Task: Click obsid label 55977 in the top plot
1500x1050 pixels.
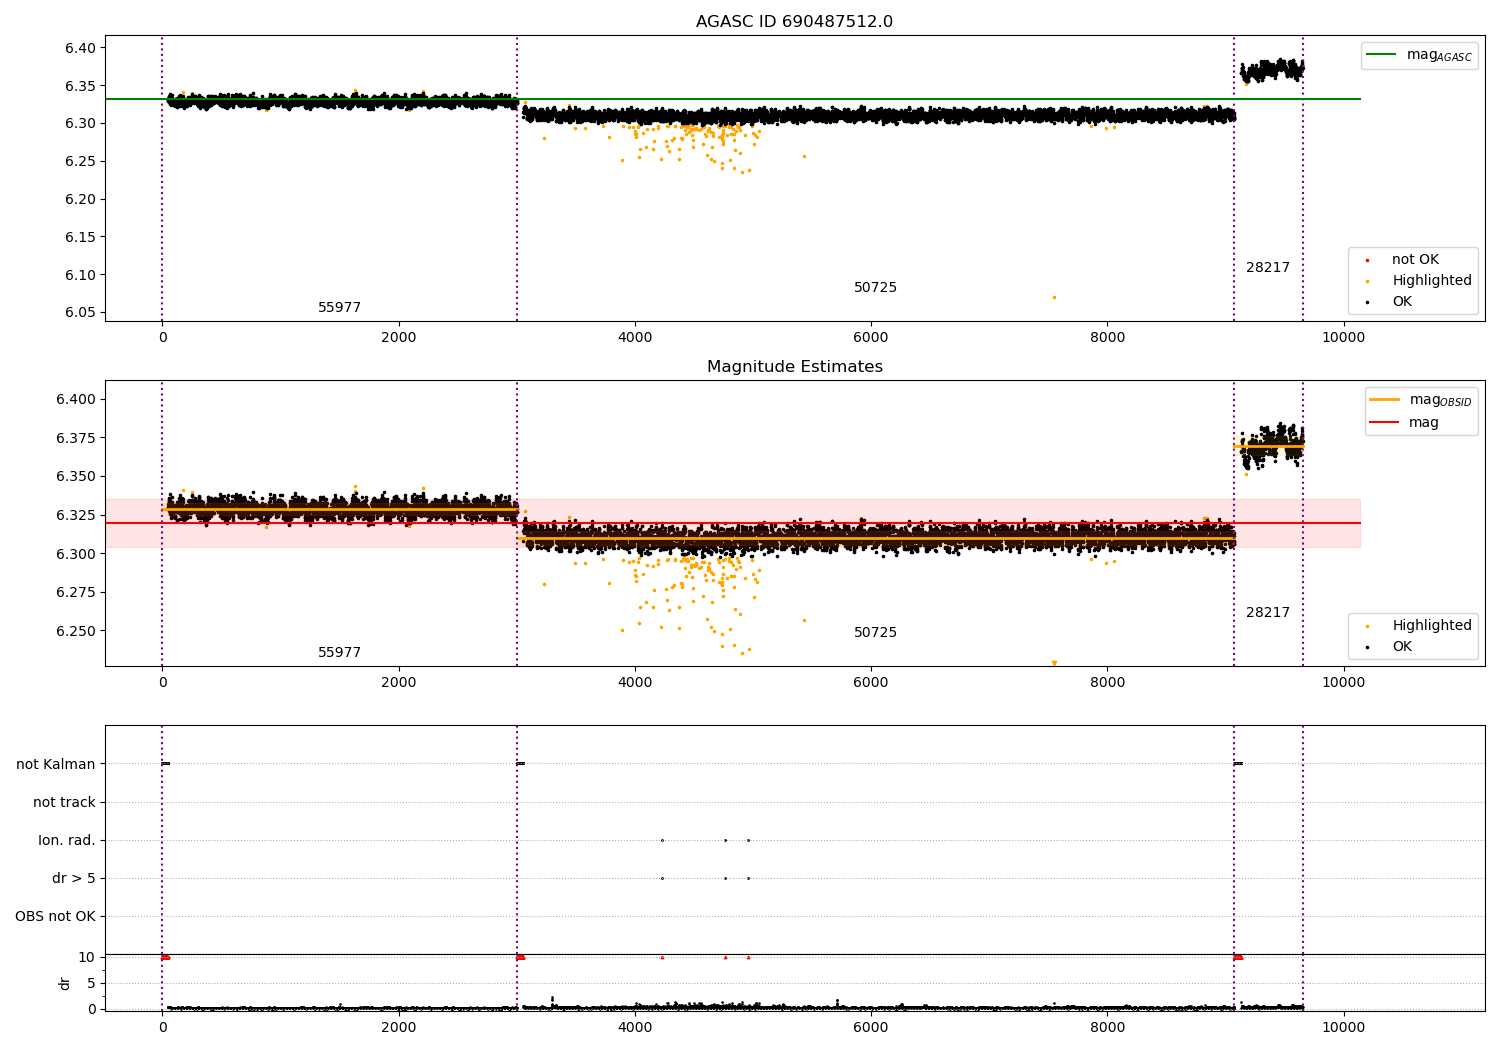Action: point(339,308)
